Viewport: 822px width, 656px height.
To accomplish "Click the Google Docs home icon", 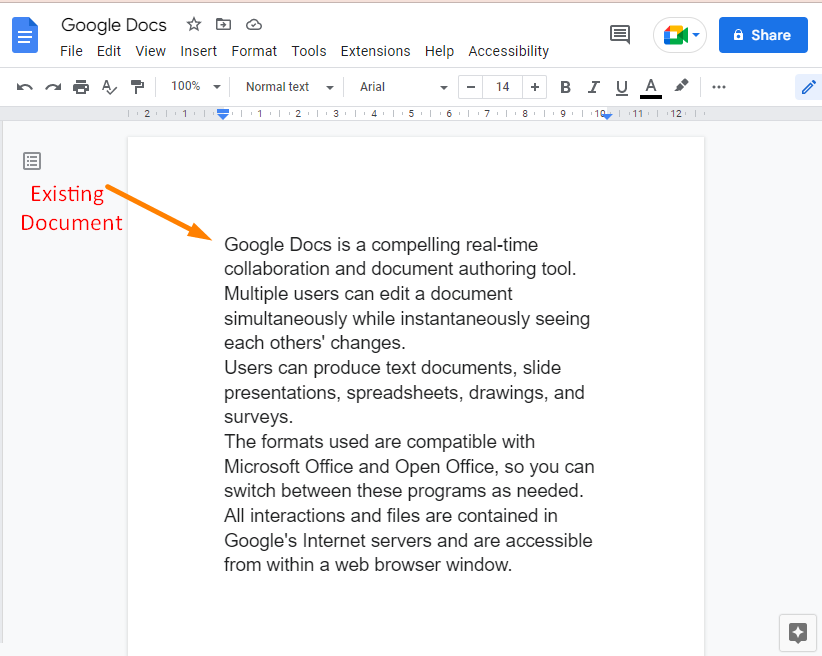I will click(x=25, y=35).
